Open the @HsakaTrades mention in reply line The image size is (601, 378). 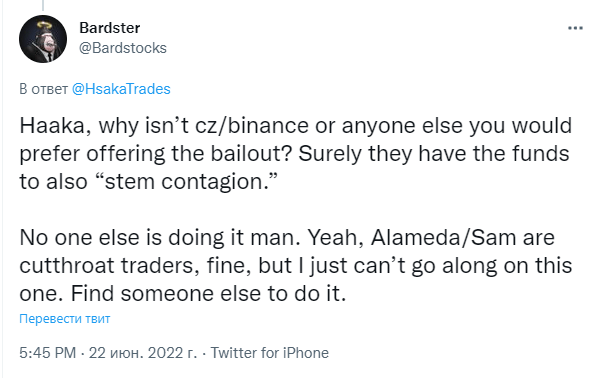[121, 89]
